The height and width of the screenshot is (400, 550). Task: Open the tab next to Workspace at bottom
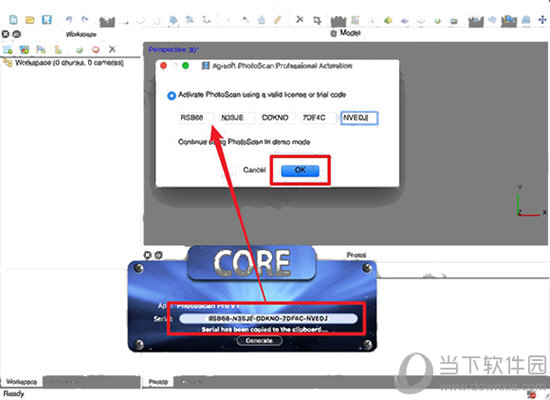[x=63, y=382]
